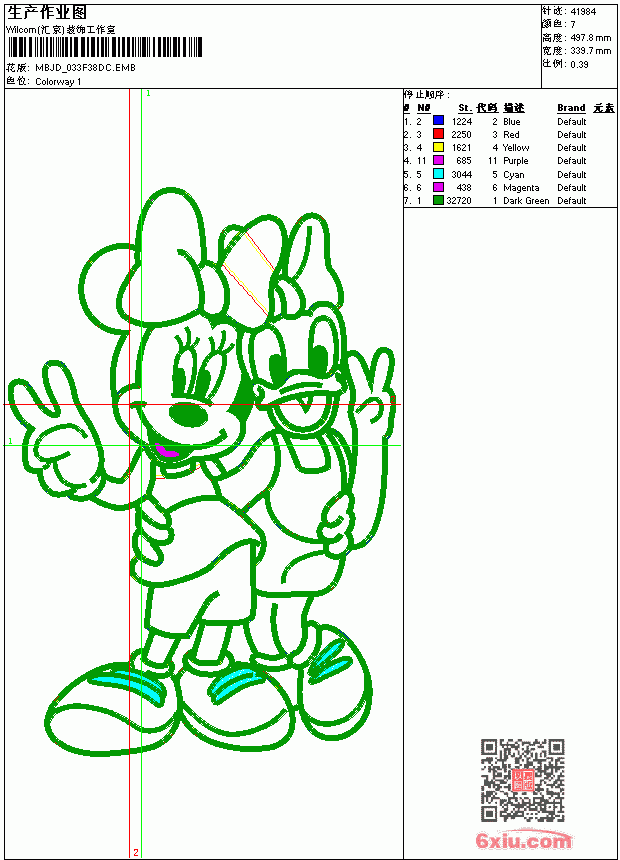Click the magenta tongue in the mouse design
Screen dimensions: 620x860
coord(167,451)
